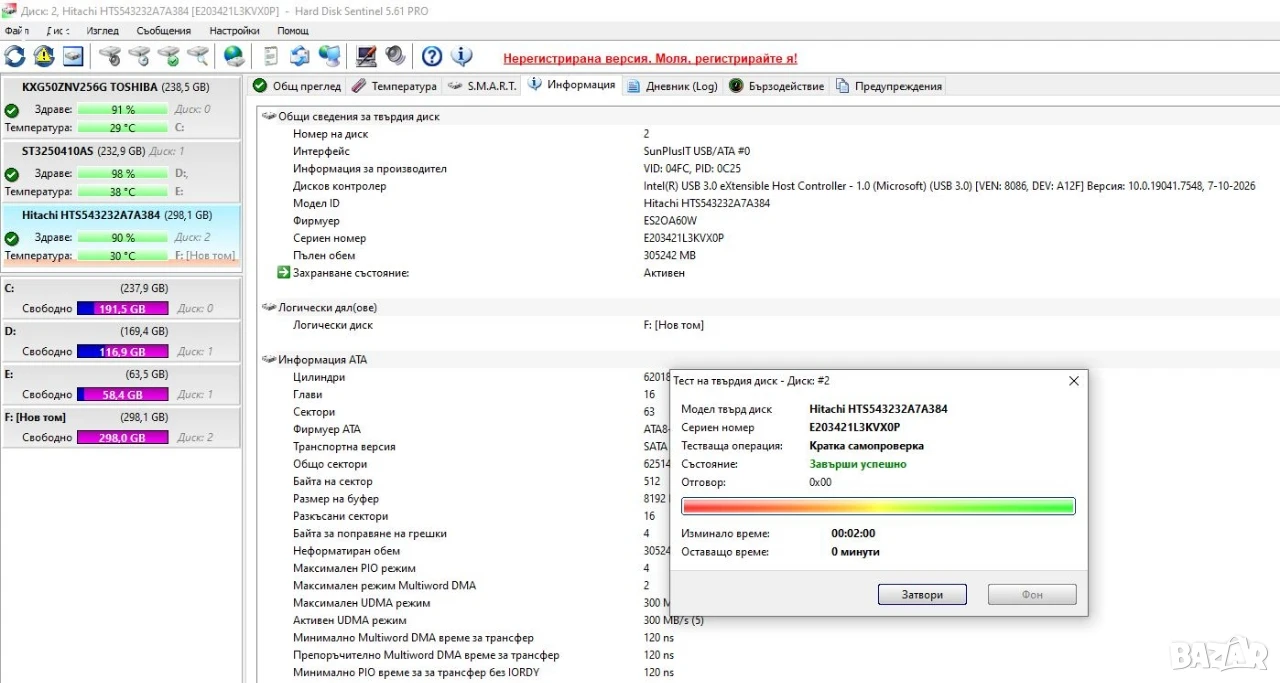Open the Диск menu

(57, 31)
